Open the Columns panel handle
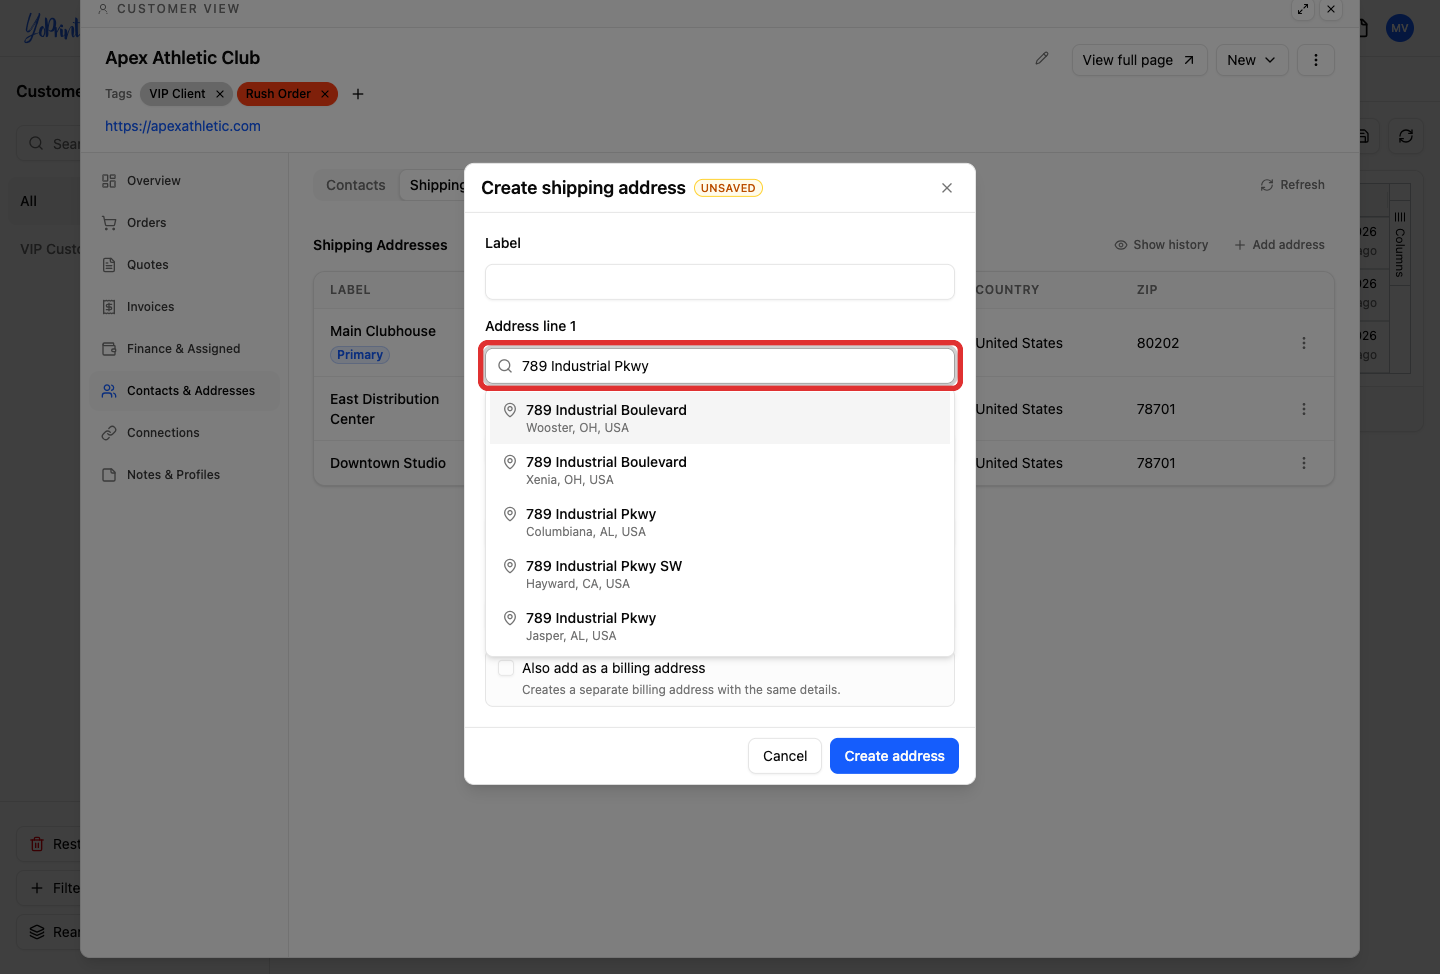 click(1400, 245)
